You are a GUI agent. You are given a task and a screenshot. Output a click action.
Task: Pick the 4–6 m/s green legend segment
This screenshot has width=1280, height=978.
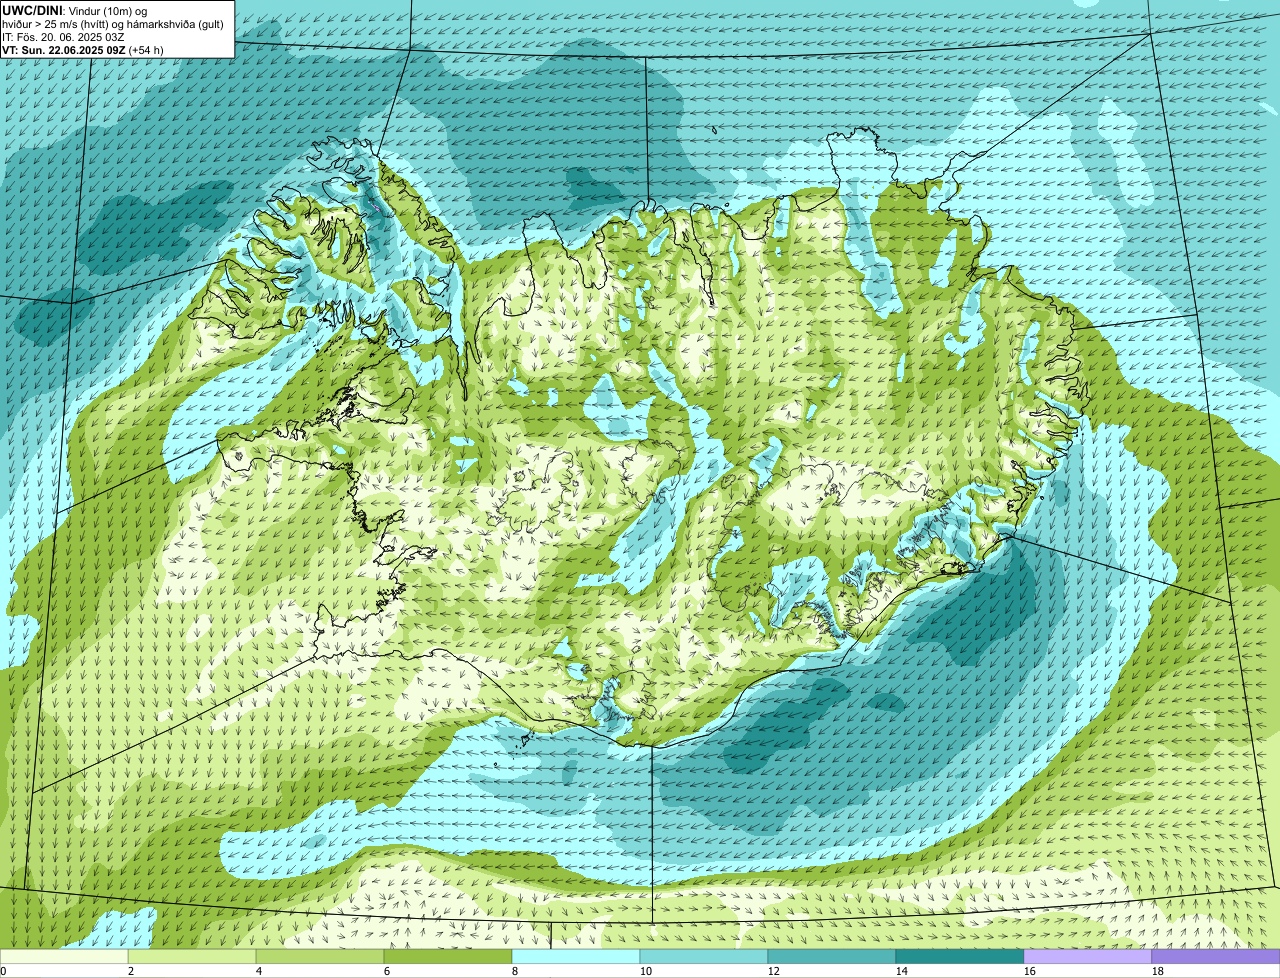[x=320, y=957]
